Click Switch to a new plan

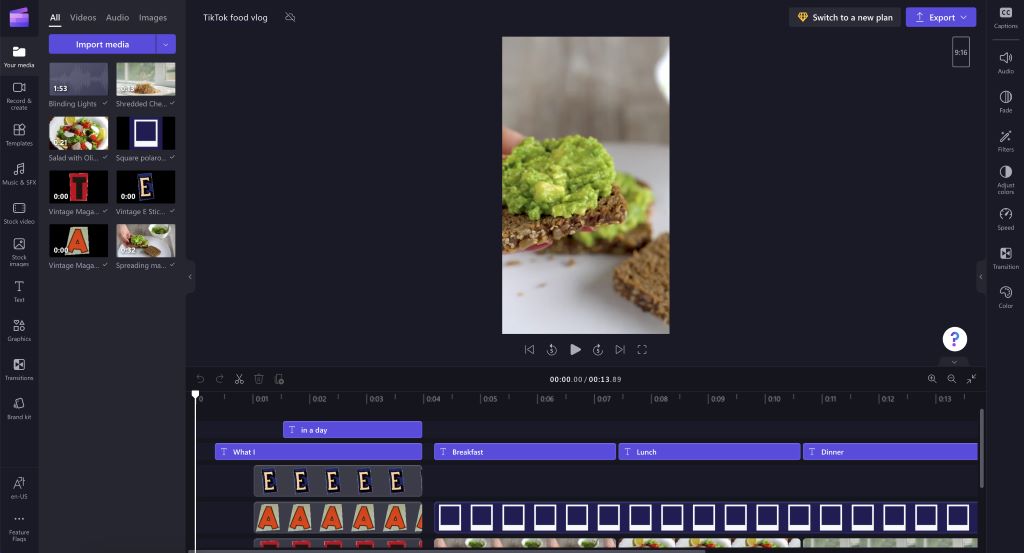click(x=845, y=18)
